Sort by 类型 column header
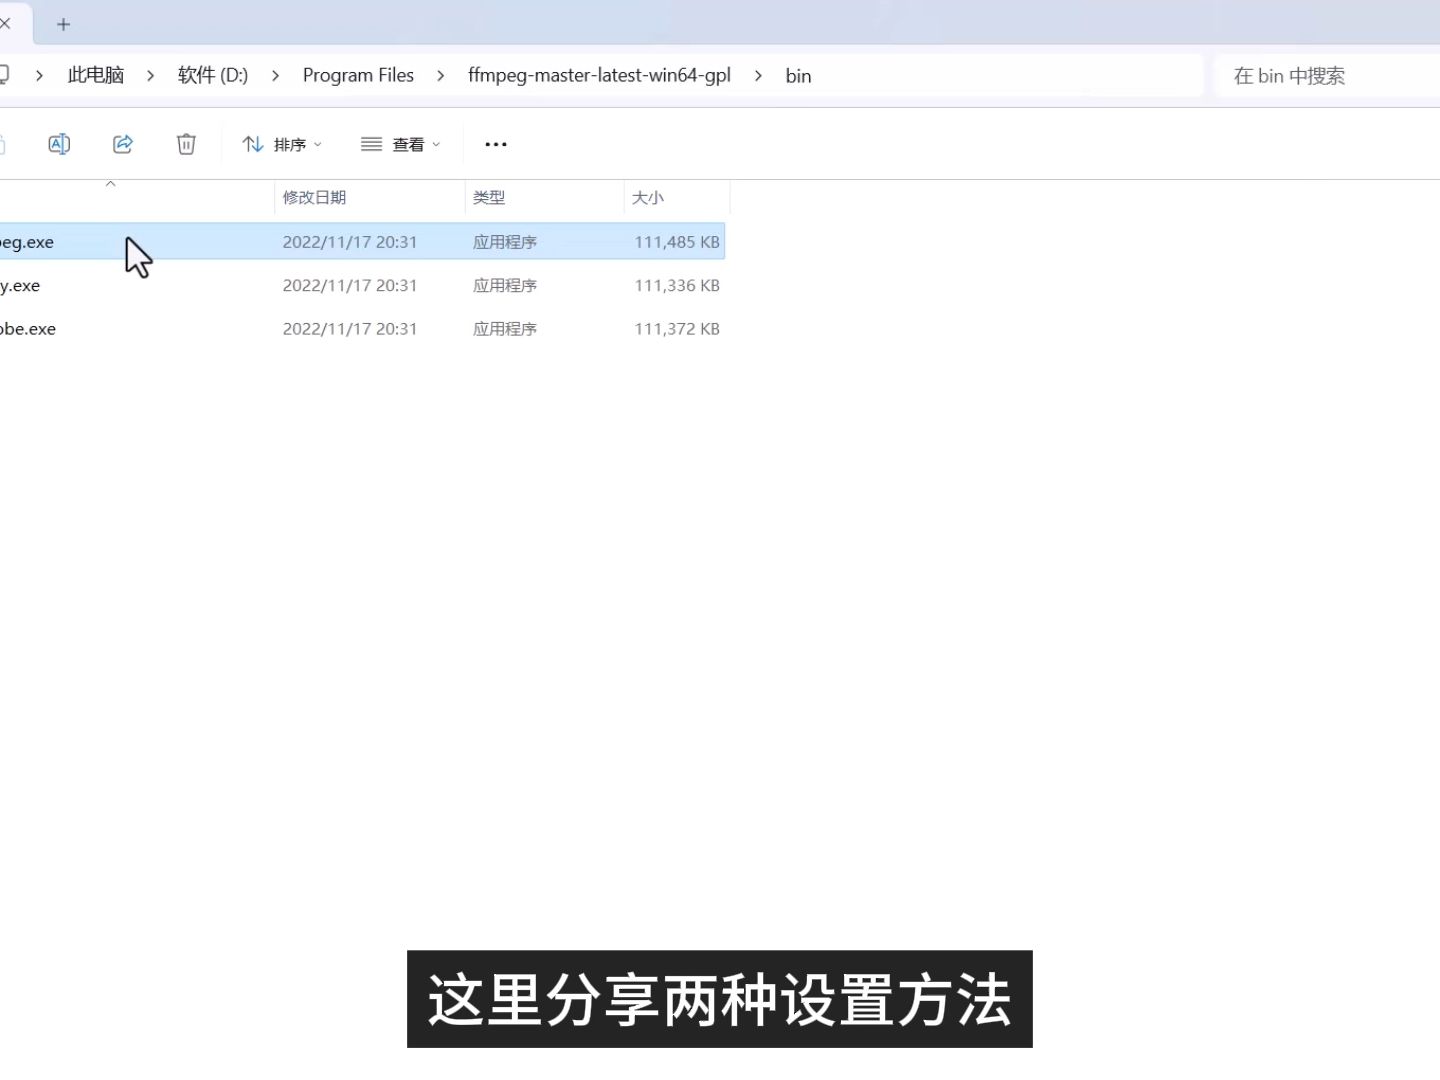The height and width of the screenshot is (1080, 1440). (544, 197)
